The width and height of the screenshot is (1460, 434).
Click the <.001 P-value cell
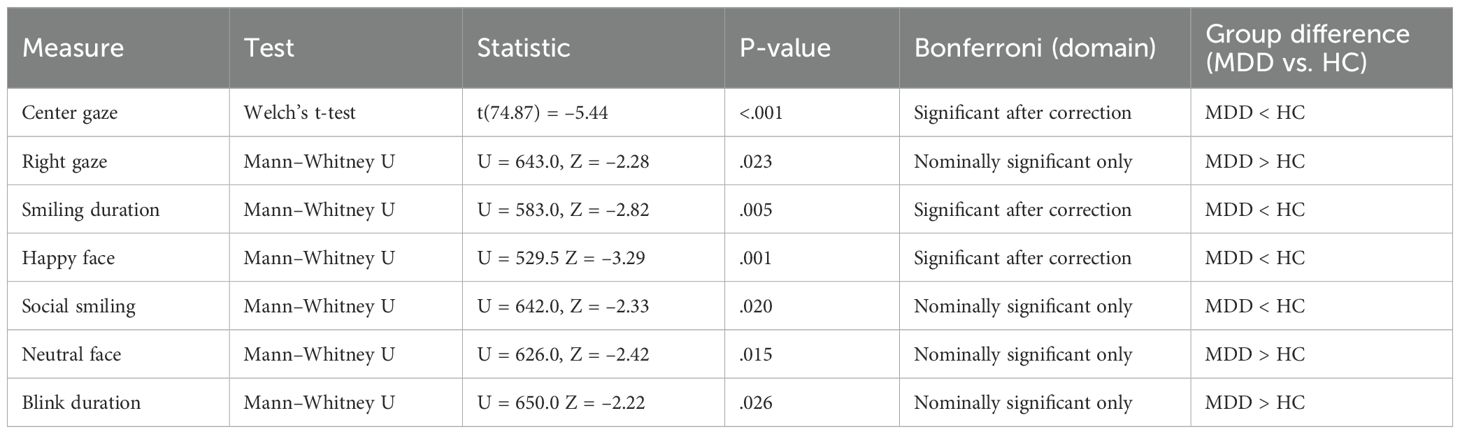tap(760, 113)
